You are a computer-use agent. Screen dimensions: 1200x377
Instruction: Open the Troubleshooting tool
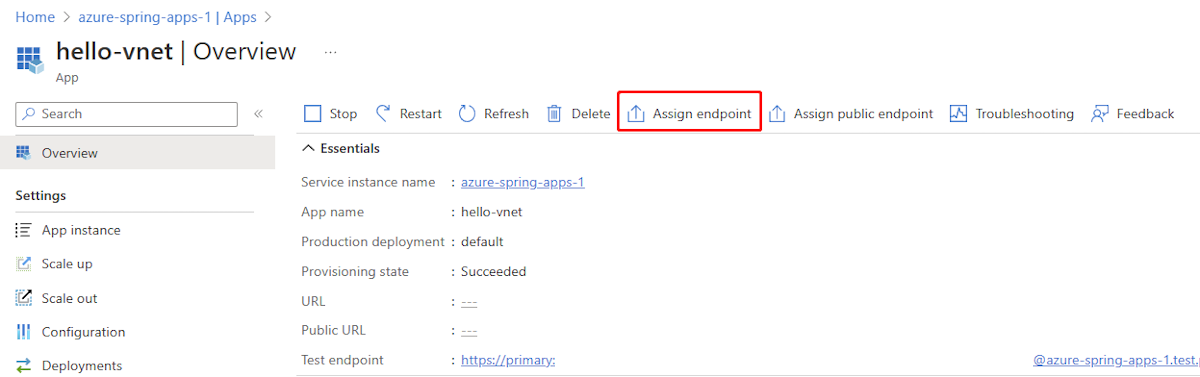1012,114
